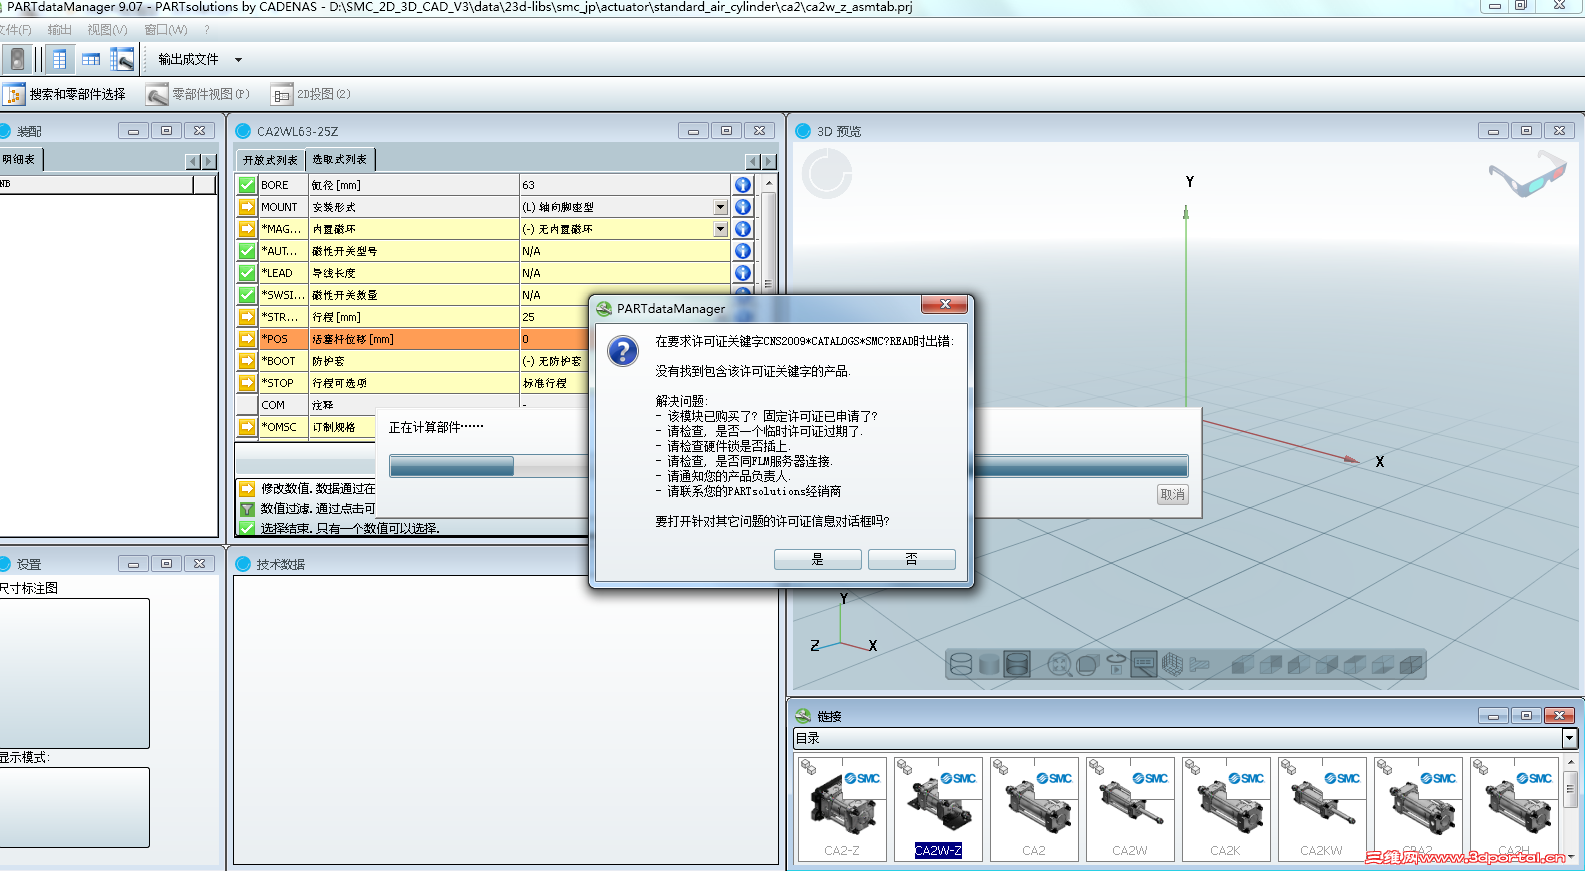The width and height of the screenshot is (1585, 871).
Task: Click the info icon for the *AUT row
Action: click(x=743, y=251)
